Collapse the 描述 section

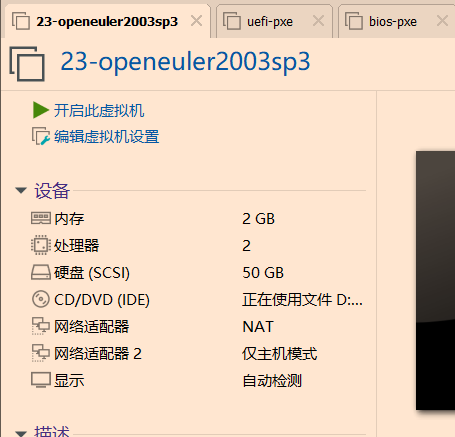click(x=21, y=434)
